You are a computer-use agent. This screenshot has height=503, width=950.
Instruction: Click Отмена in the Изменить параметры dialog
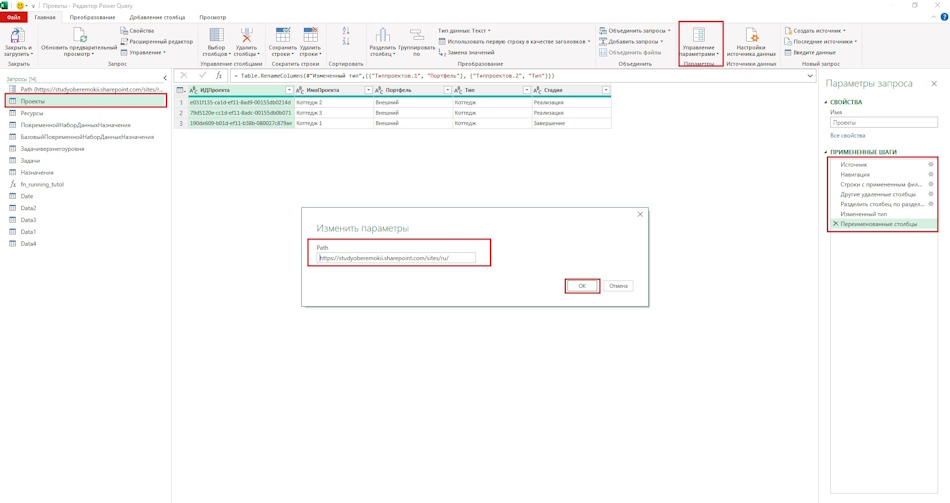tap(618, 285)
